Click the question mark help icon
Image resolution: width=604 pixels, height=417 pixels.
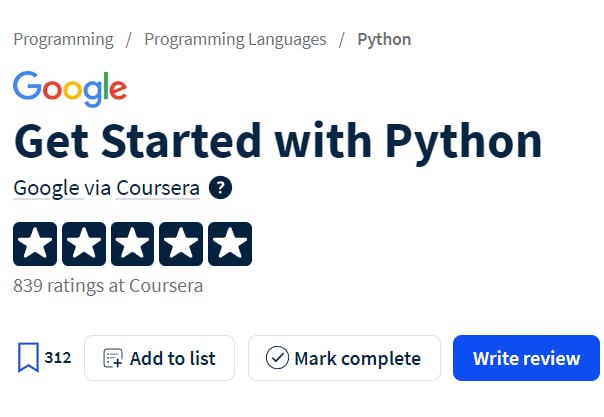tap(220, 188)
